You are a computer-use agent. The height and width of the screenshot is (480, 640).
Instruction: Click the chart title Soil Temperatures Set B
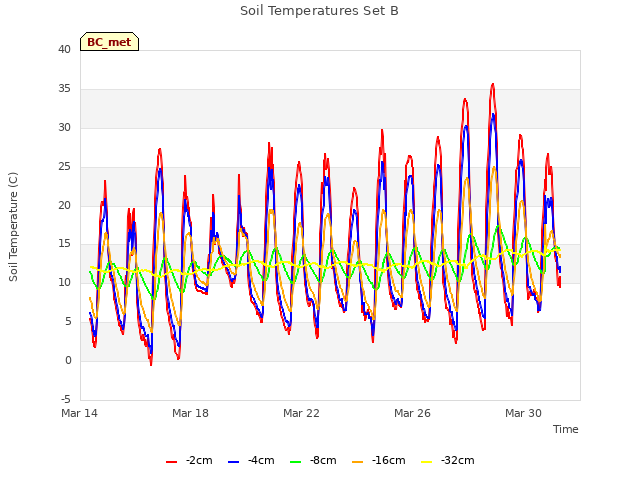click(319, 11)
